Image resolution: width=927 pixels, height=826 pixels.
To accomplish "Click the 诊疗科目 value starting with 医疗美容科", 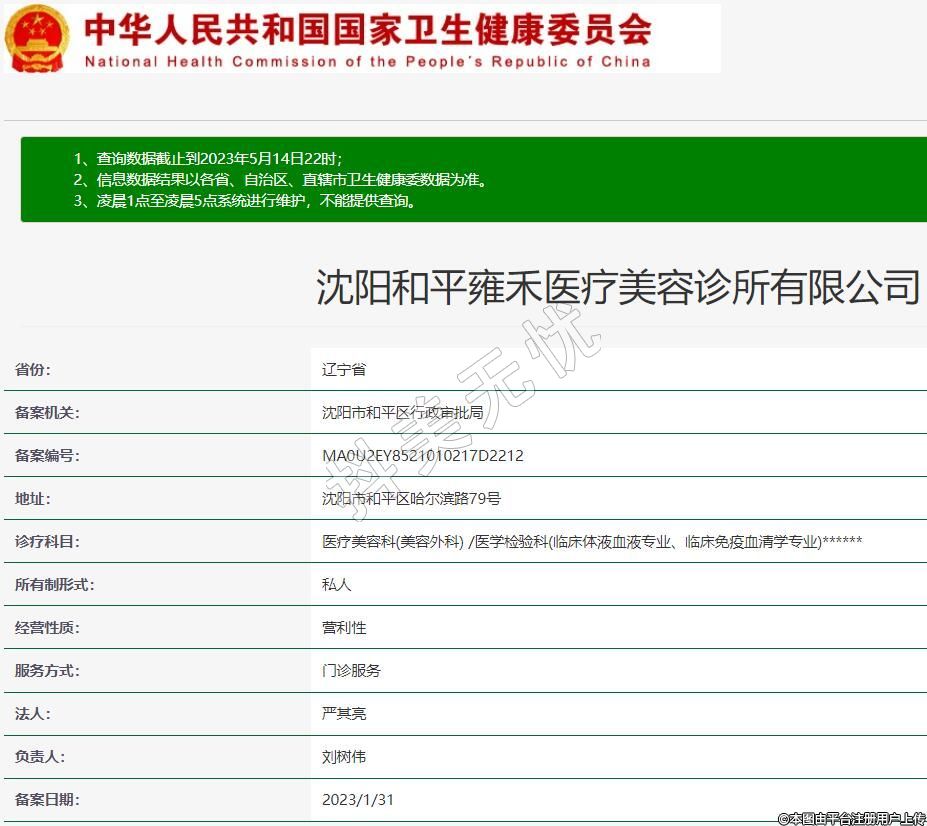I will (x=591, y=542).
